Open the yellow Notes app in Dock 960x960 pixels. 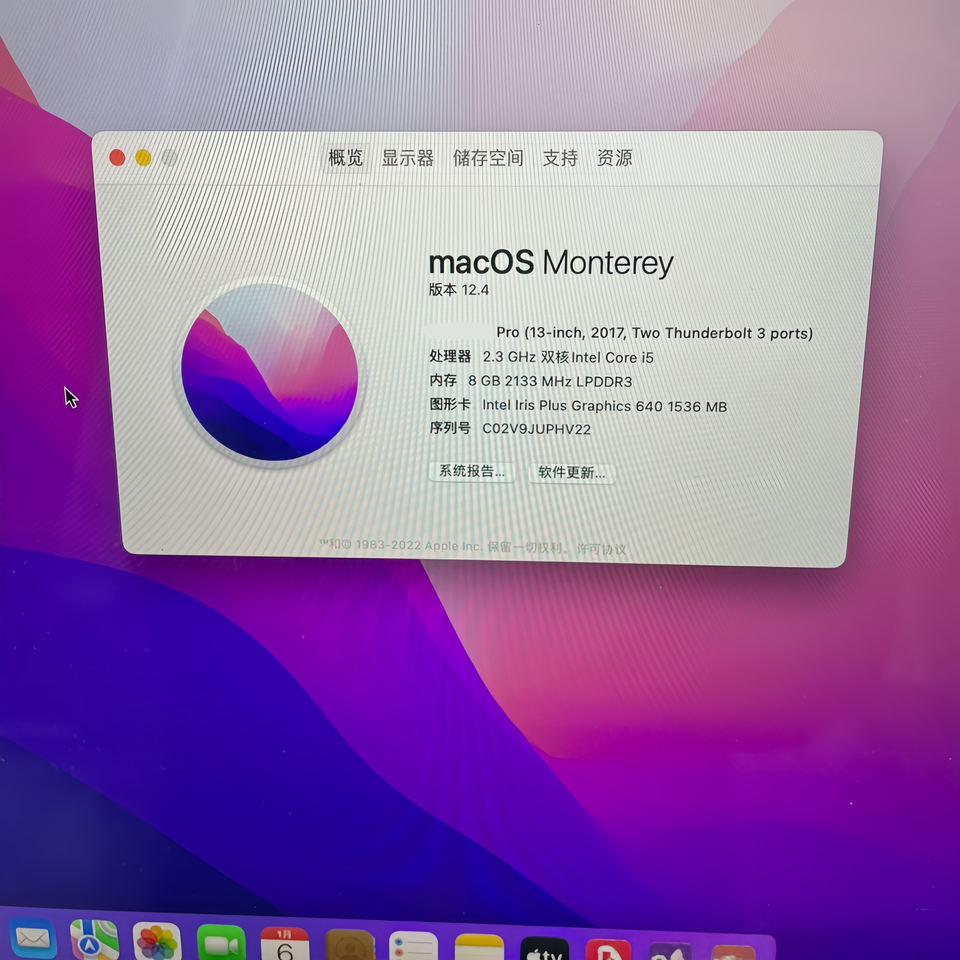[479, 948]
